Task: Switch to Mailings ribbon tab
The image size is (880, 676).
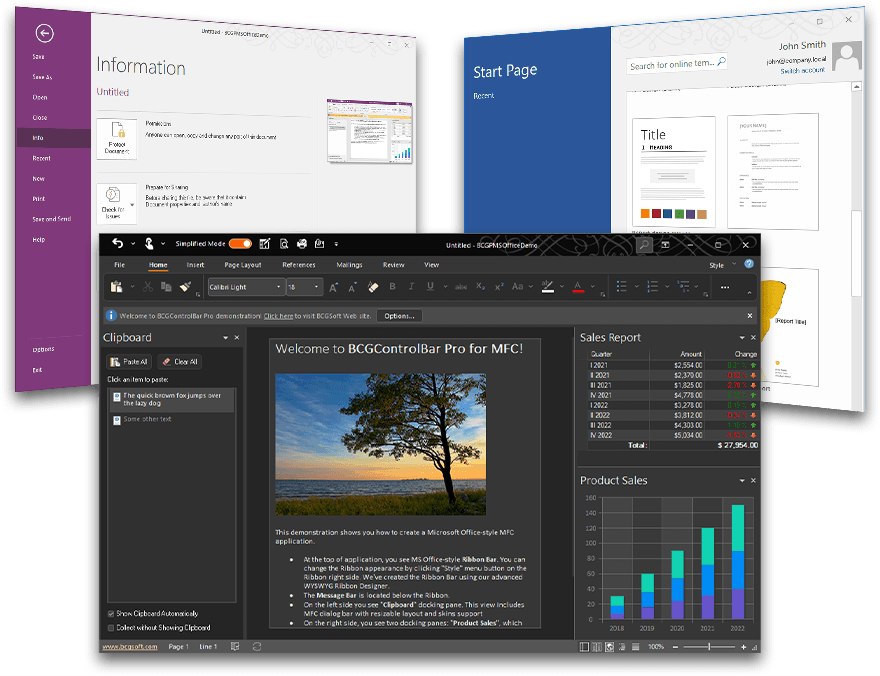Action: pos(349,265)
